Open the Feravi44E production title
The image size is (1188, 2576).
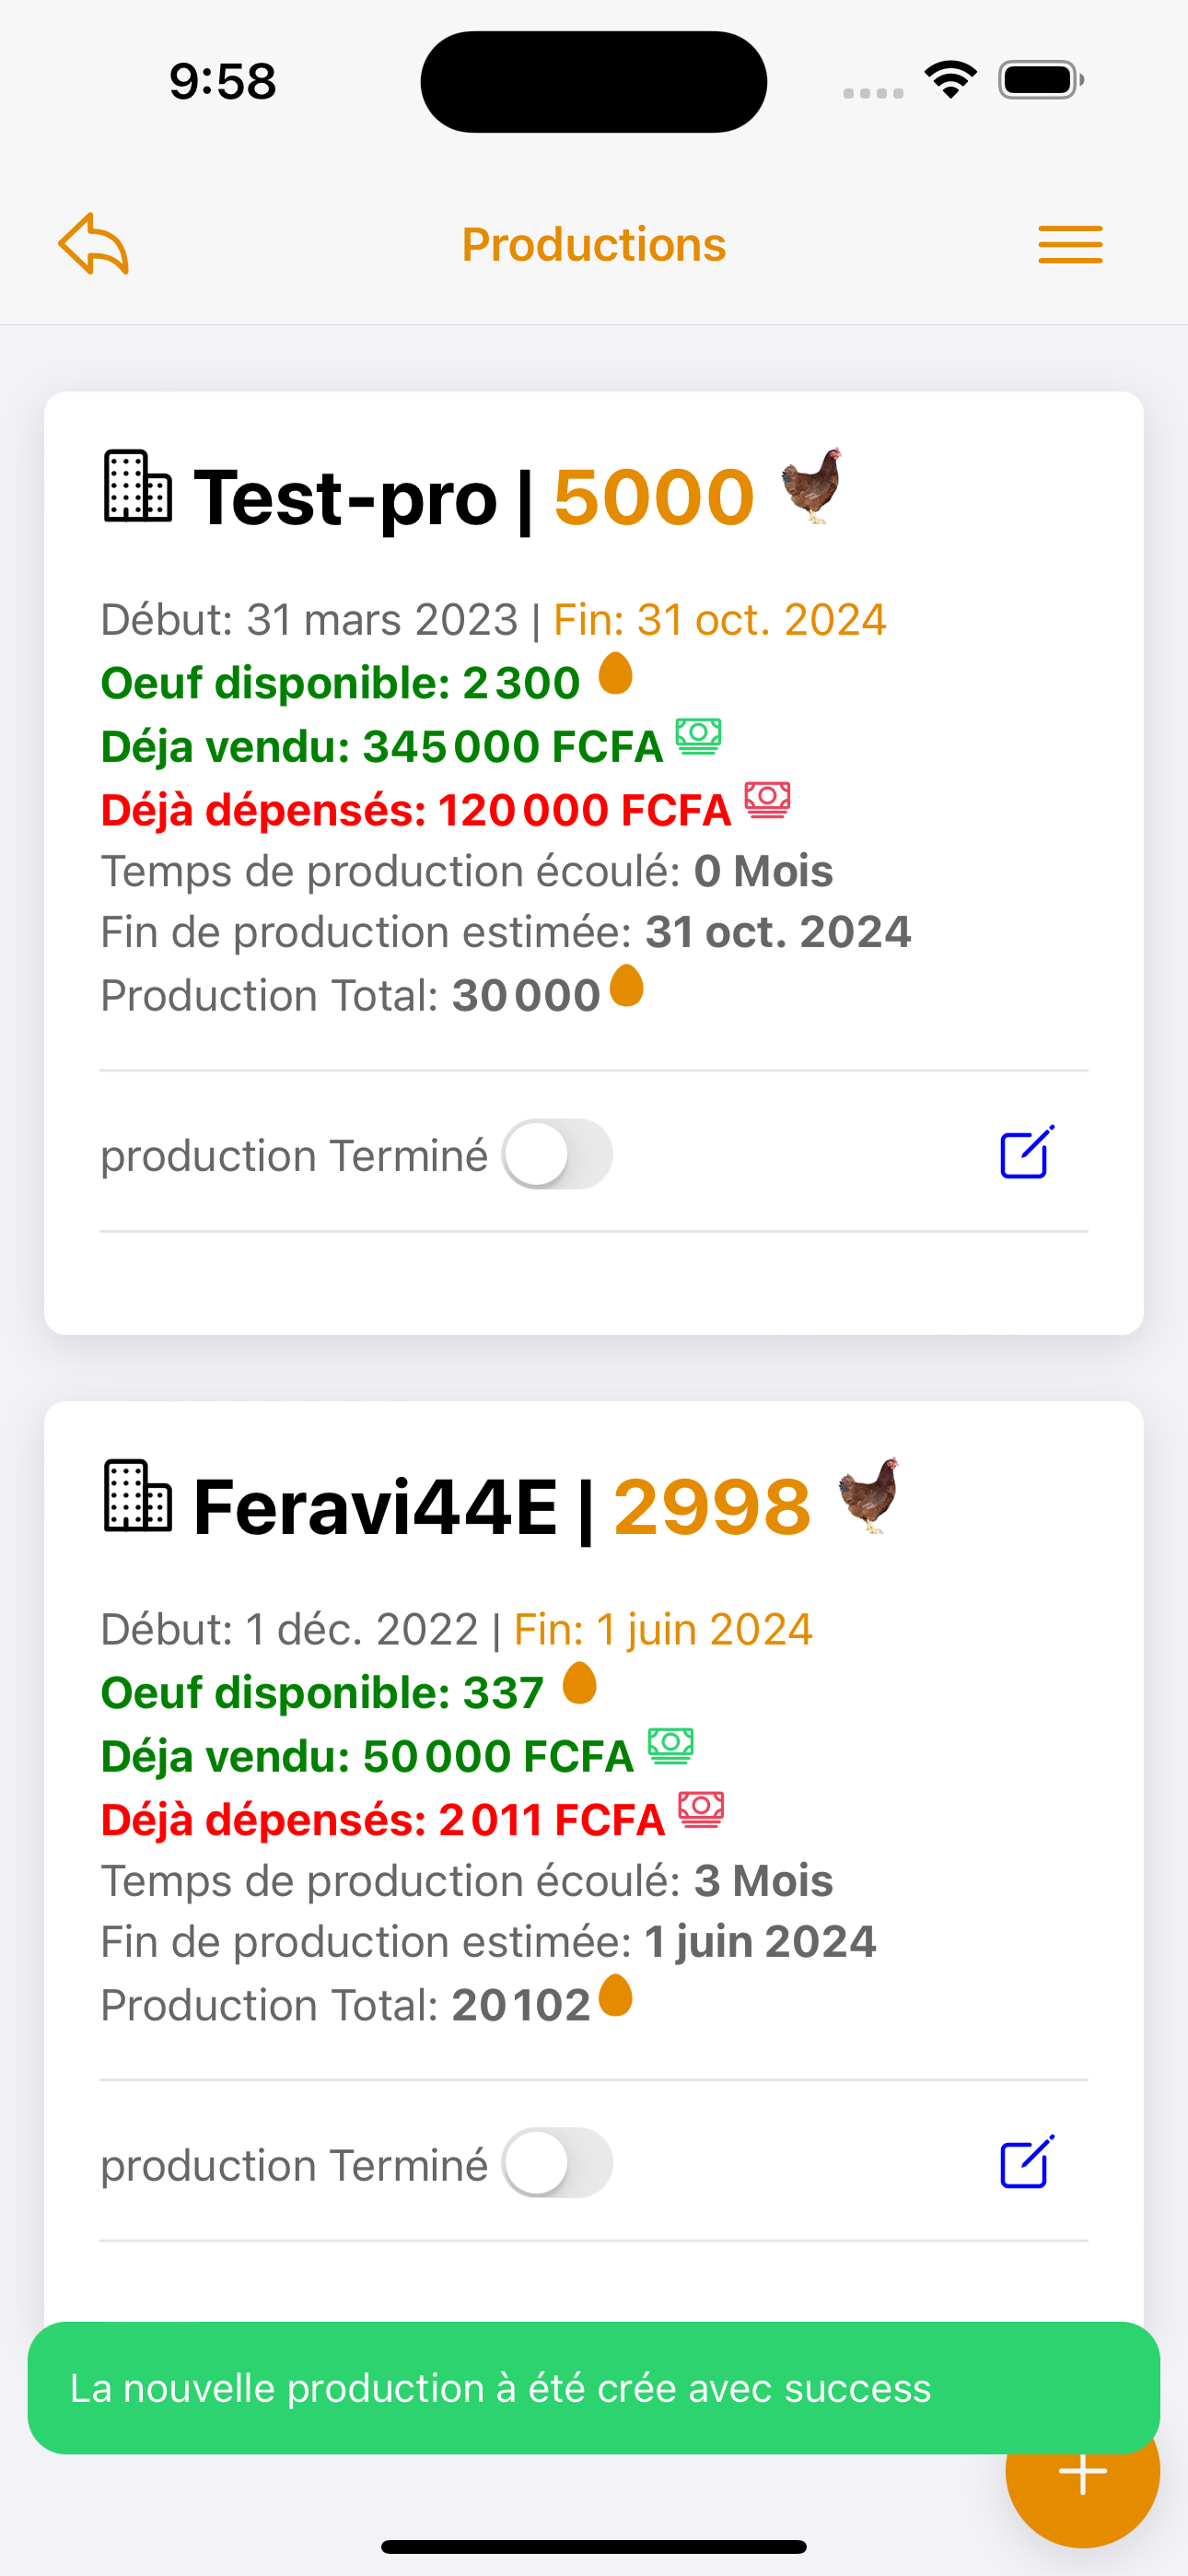tap(375, 1507)
